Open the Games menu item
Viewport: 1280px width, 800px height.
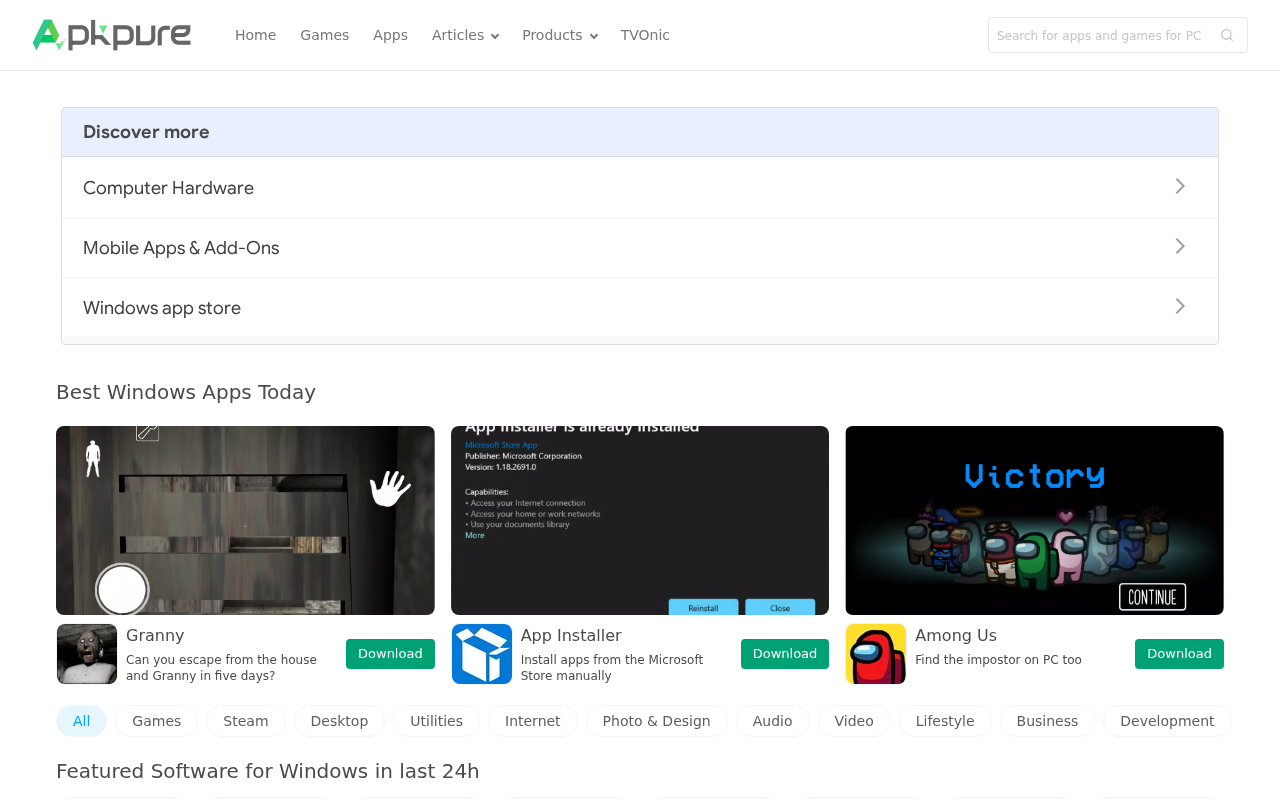pos(324,35)
